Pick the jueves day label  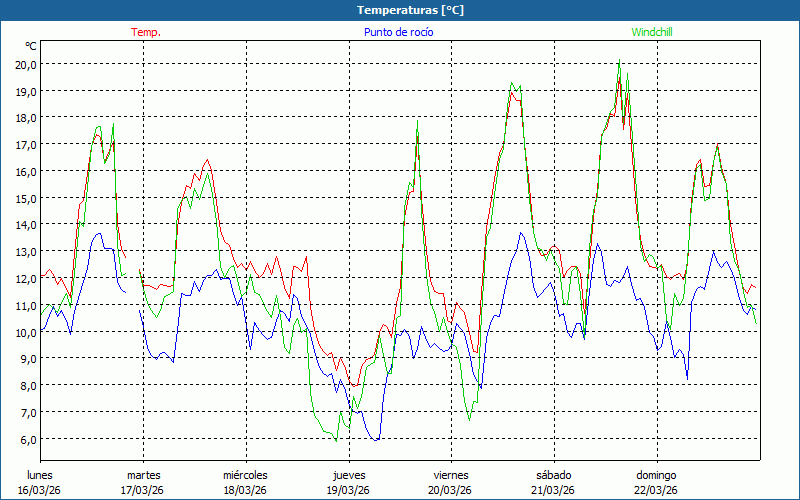pyautogui.click(x=349, y=475)
